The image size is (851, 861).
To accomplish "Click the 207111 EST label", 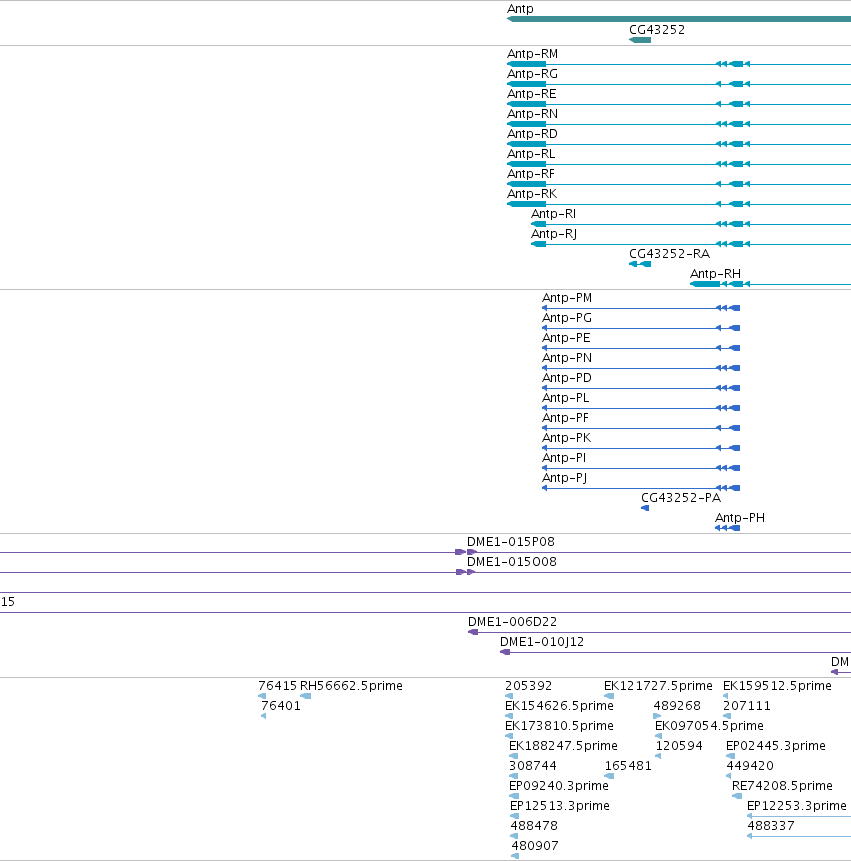I will 747,706.
